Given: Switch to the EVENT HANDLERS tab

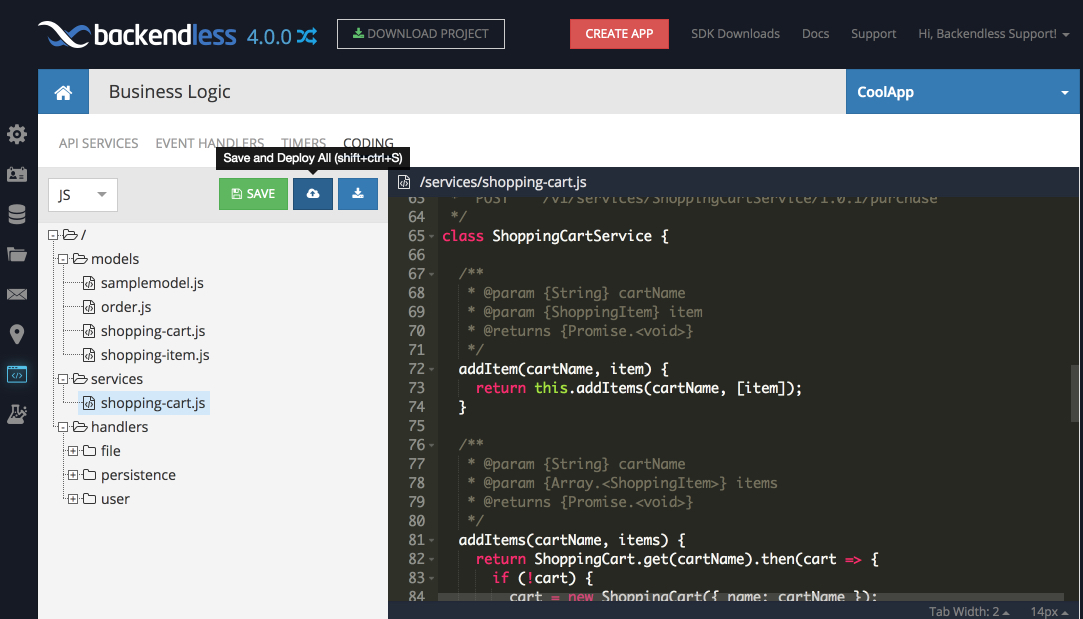Looking at the screenshot, I should [x=210, y=143].
